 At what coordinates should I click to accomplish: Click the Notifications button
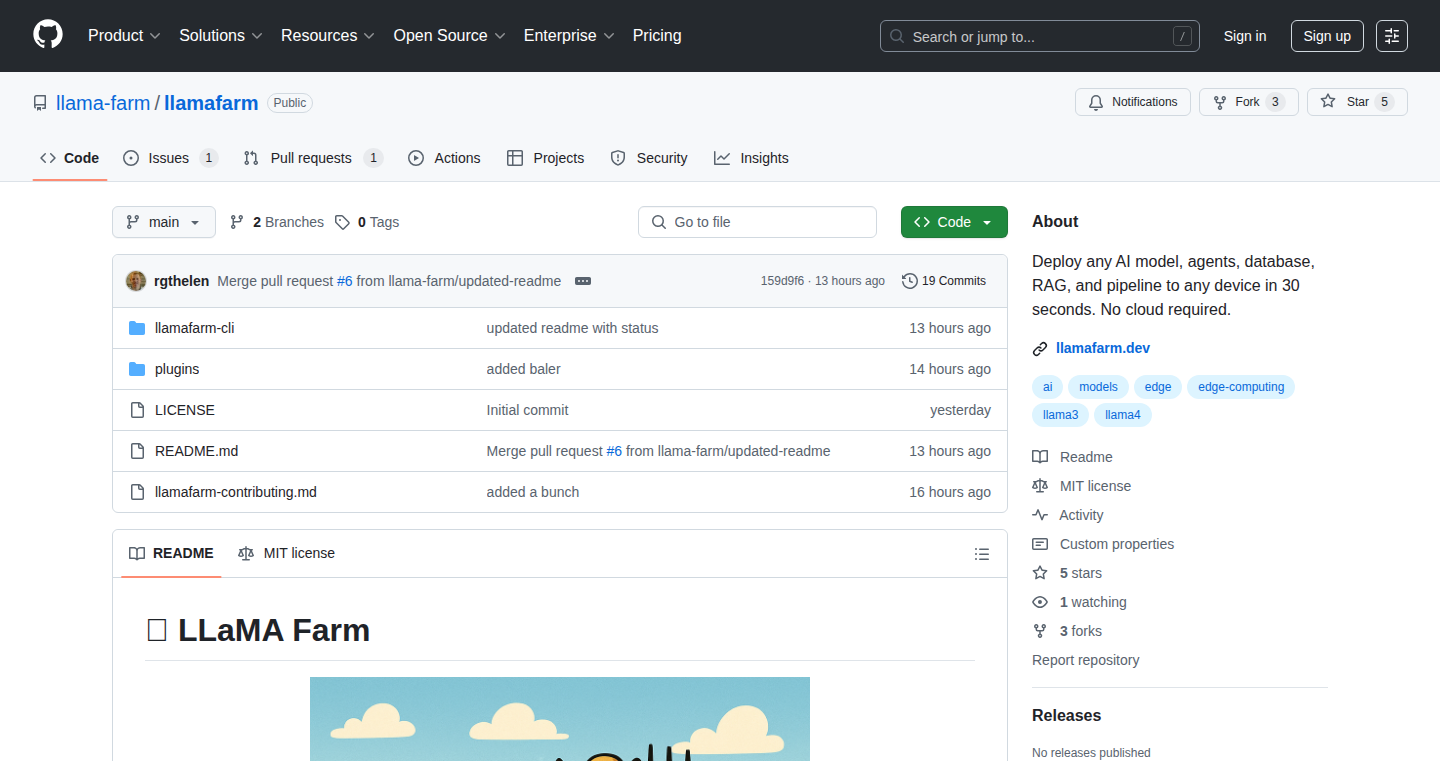pyautogui.click(x=1133, y=102)
